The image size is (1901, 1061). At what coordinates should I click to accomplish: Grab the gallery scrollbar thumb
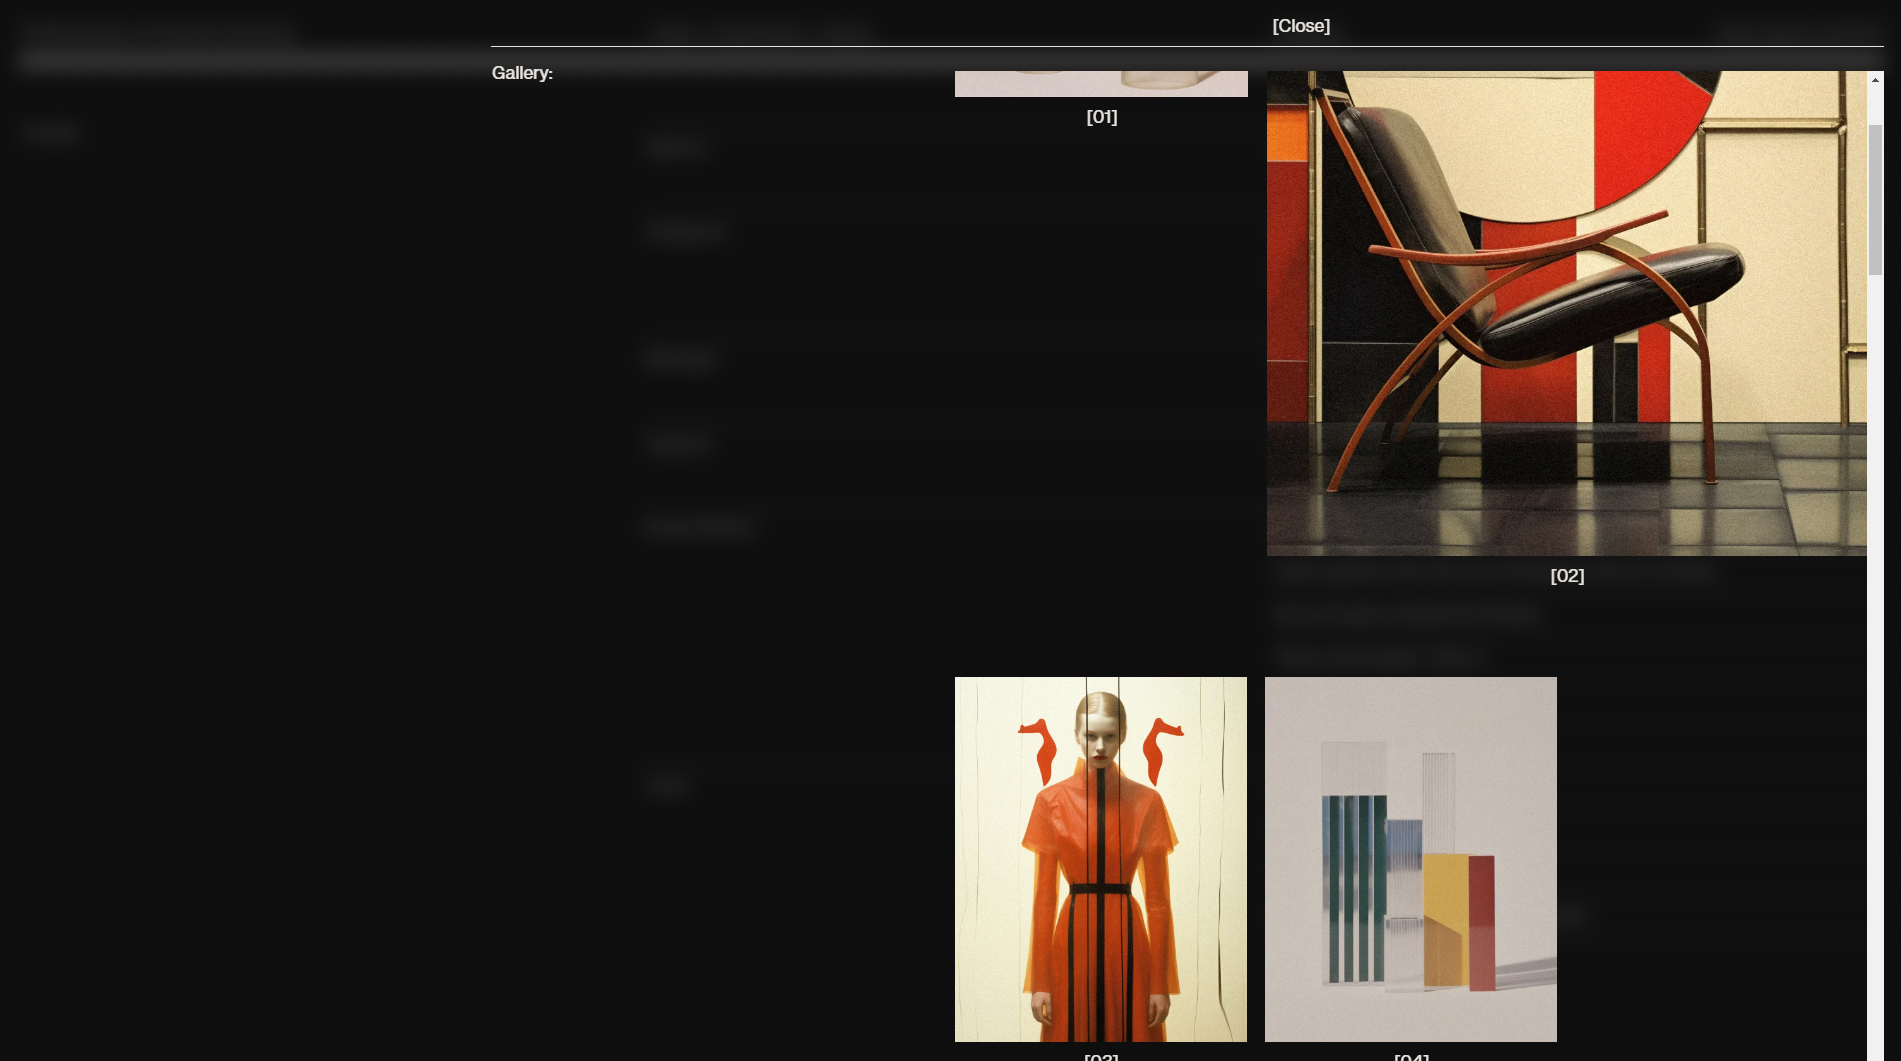click(x=1875, y=200)
